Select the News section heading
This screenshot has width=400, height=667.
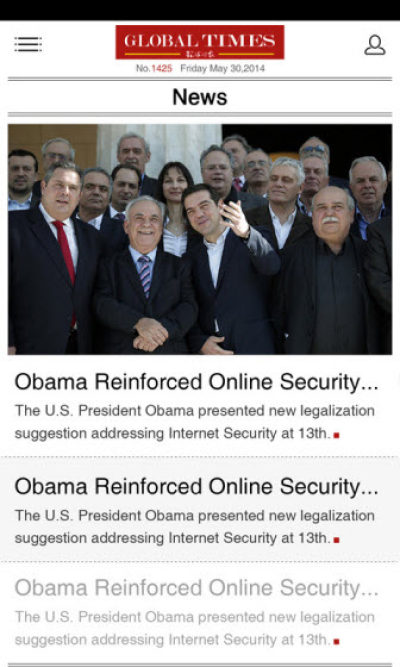coord(200,97)
